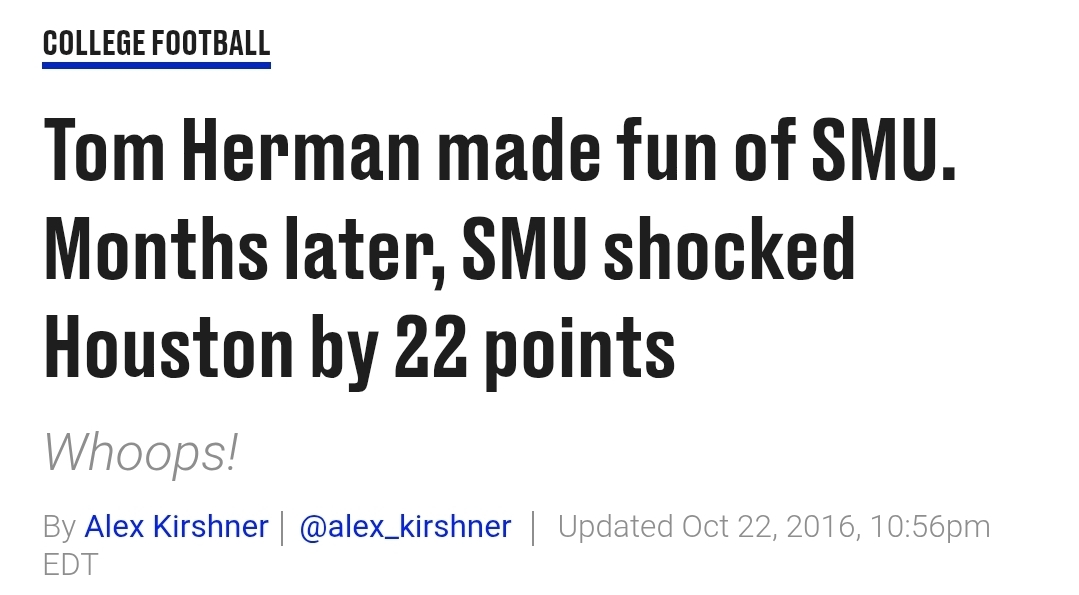1079x595 pixels.
Task: Open the College Football category link
Action: [156, 43]
